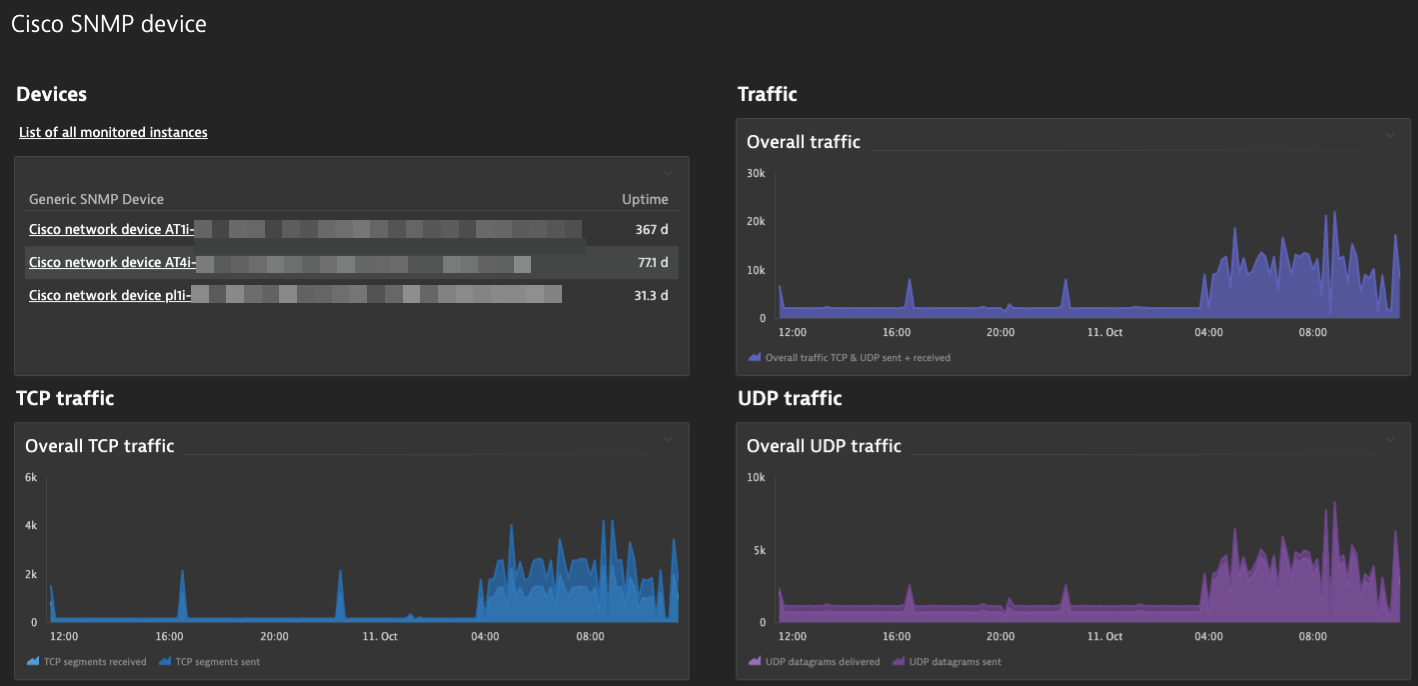The height and width of the screenshot is (686, 1418).
Task: Click the 08:00 time label in UDP traffic chart
Action: (x=1313, y=636)
